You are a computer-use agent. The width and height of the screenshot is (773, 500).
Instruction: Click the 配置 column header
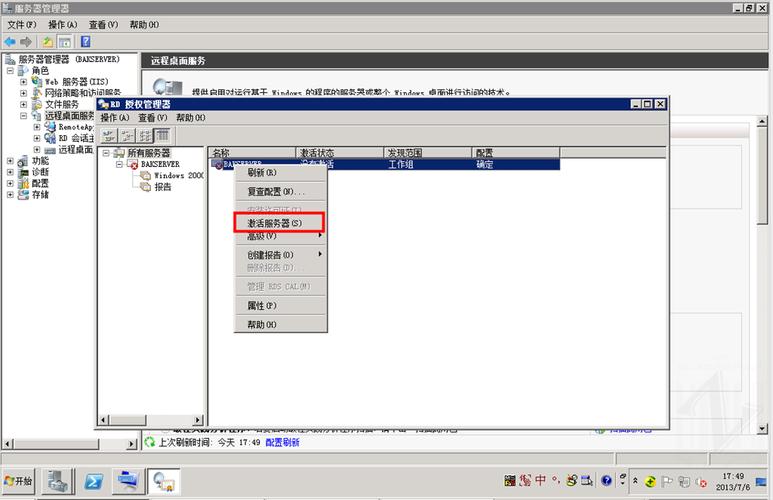[x=515, y=153]
